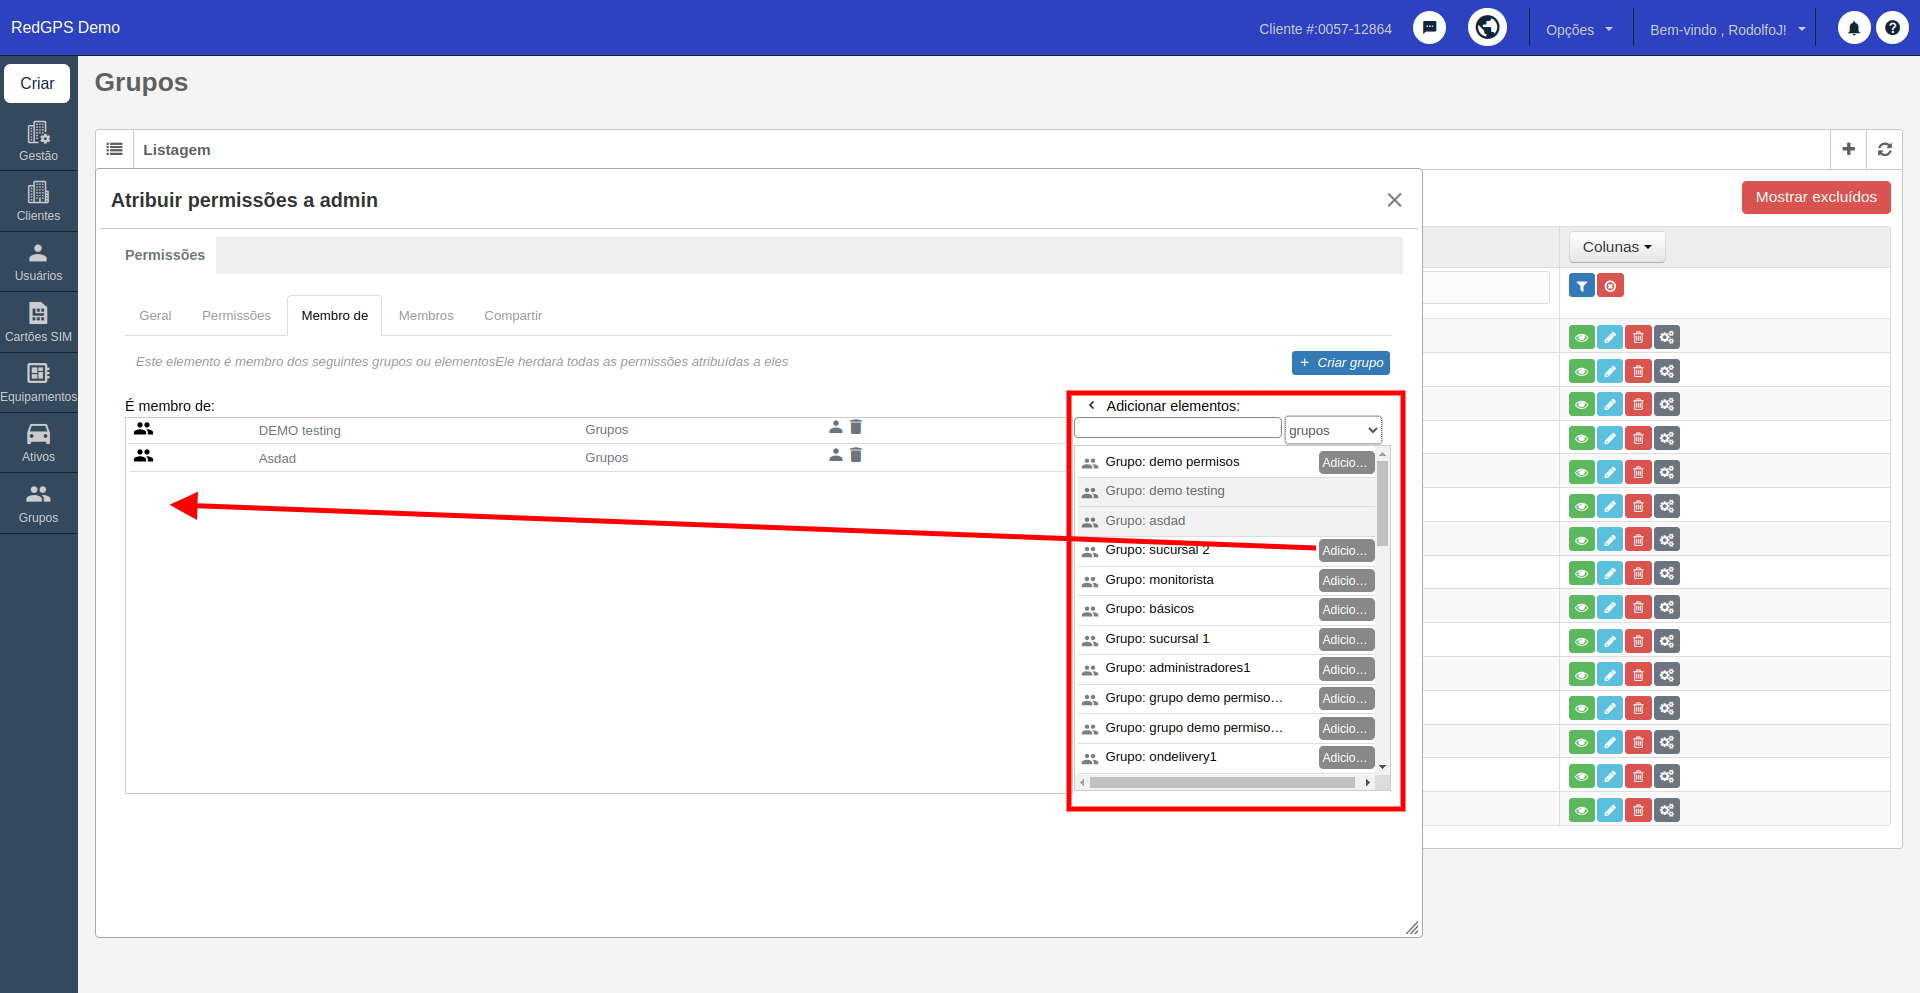Viewport: 1920px width, 993px height.
Task: Clear filters with the red circle icon
Action: tap(1610, 286)
